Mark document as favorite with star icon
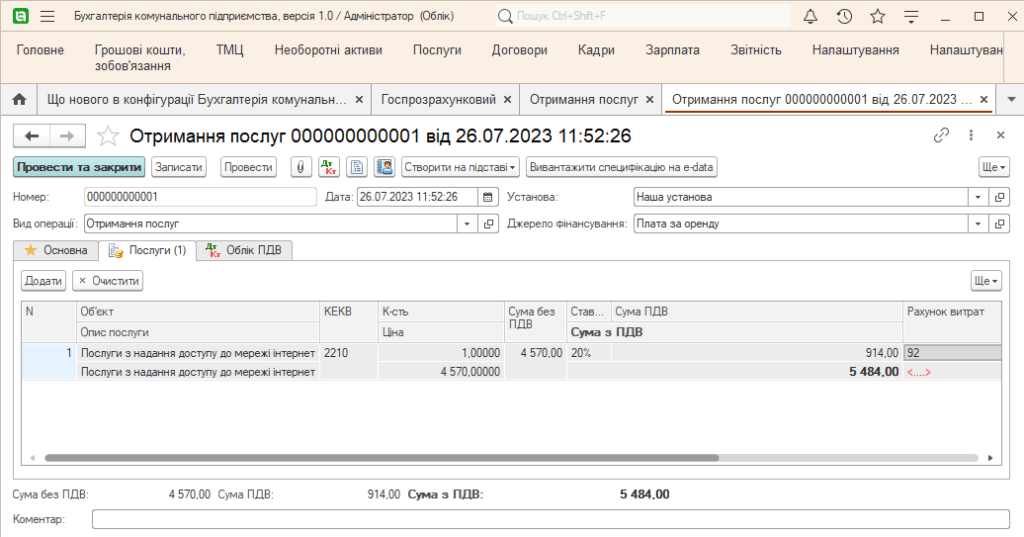Screen dimensions: 1024x537 coord(109,135)
